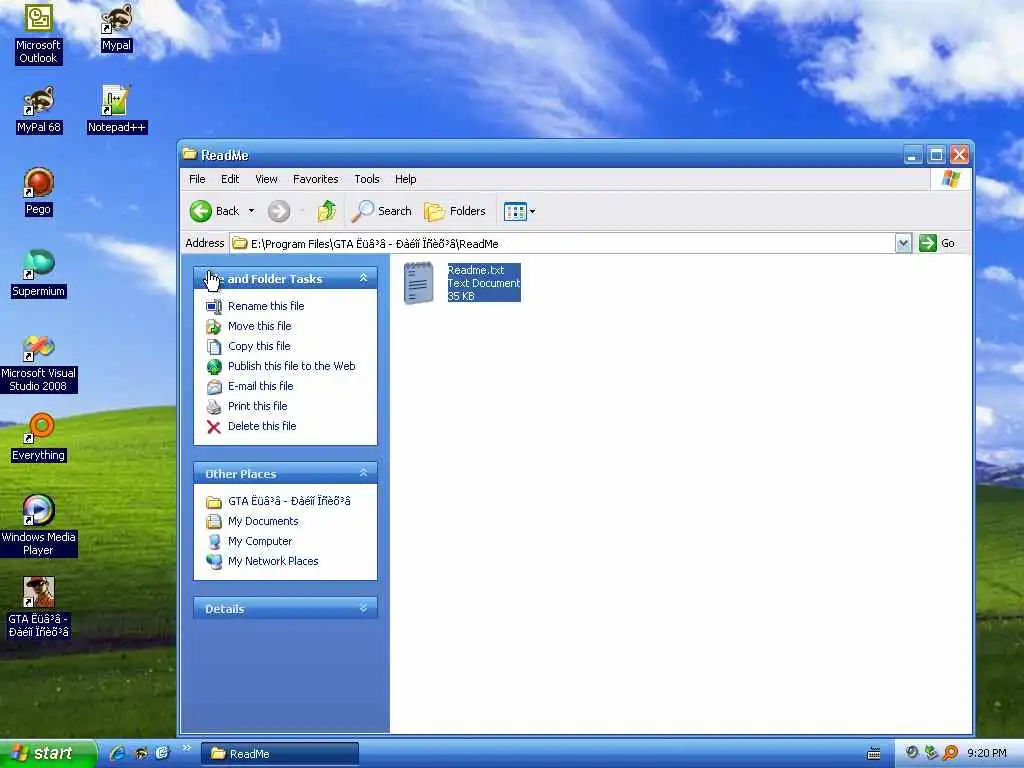Select Windows Media Player desktop shortcut
The height and width of the screenshot is (768, 1024).
coord(39,526)
